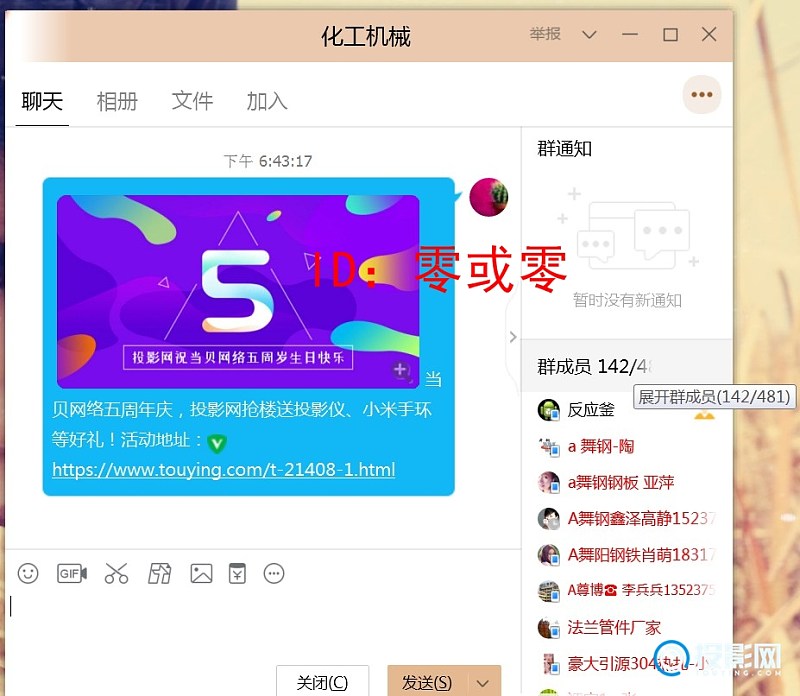This screenshot has height=696, width=800.
Task: Switch to the 相册 tab
Action: point(117,101)
